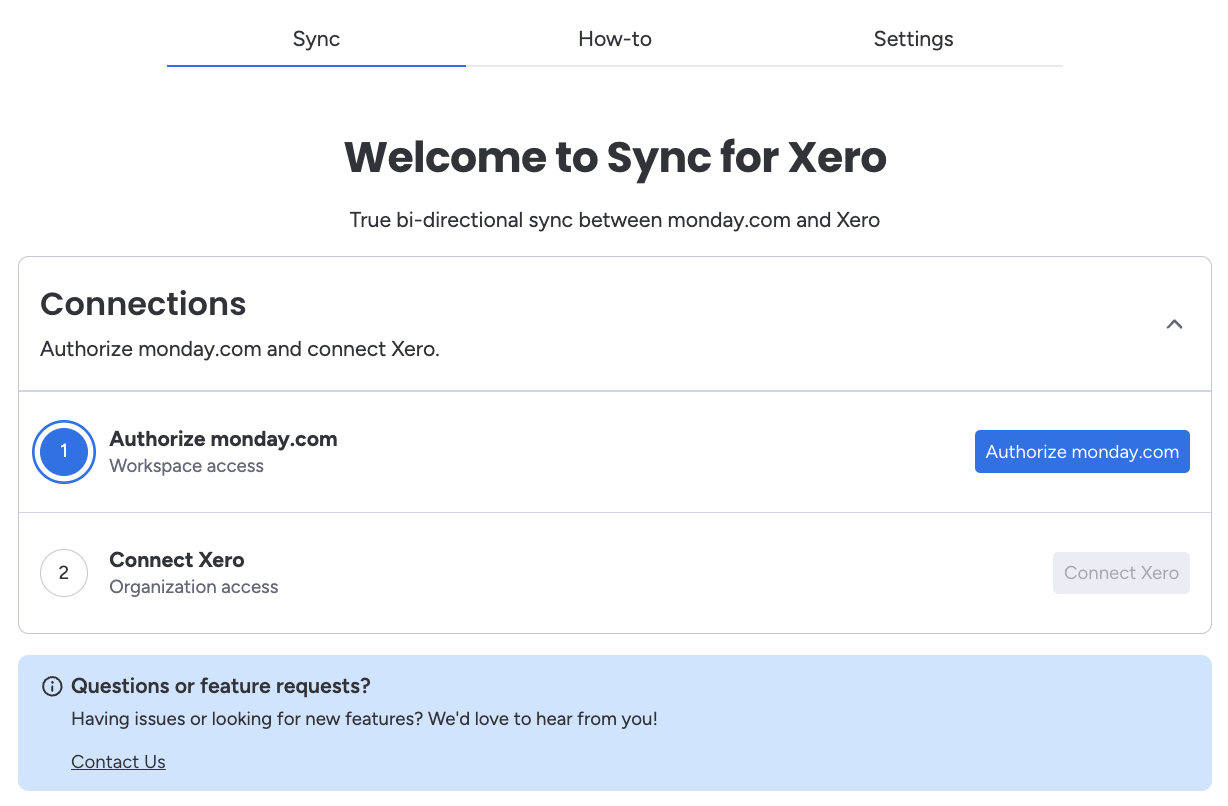Click the Organization access description text
1228x806 pixels.
[x=193, y=587]
